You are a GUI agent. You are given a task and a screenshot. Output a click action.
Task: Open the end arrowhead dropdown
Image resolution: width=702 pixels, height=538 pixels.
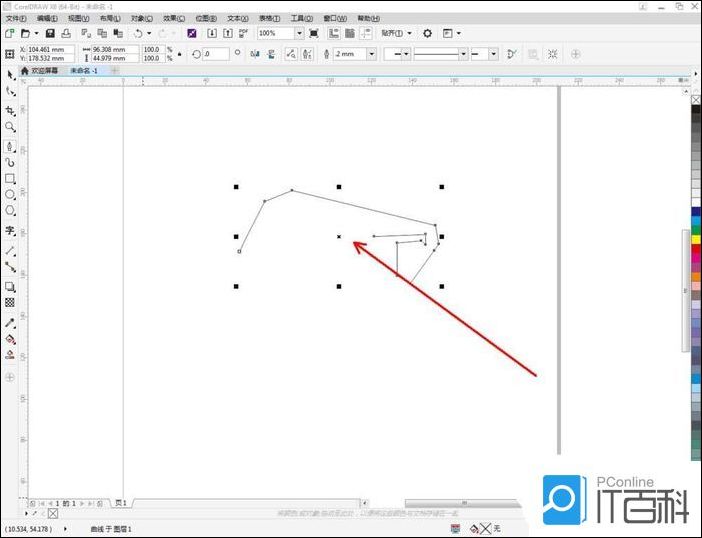tap(493, 54)
